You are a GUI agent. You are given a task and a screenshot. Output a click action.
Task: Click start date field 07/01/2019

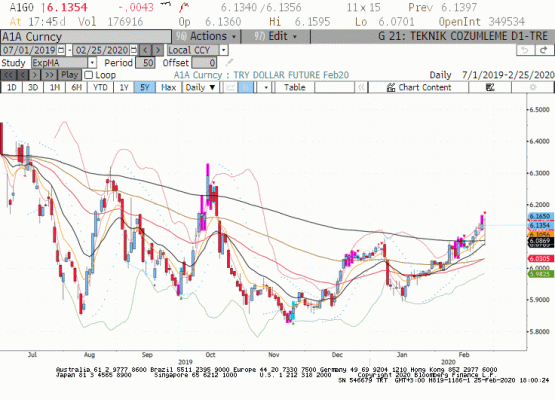click(x=29, y=50)
